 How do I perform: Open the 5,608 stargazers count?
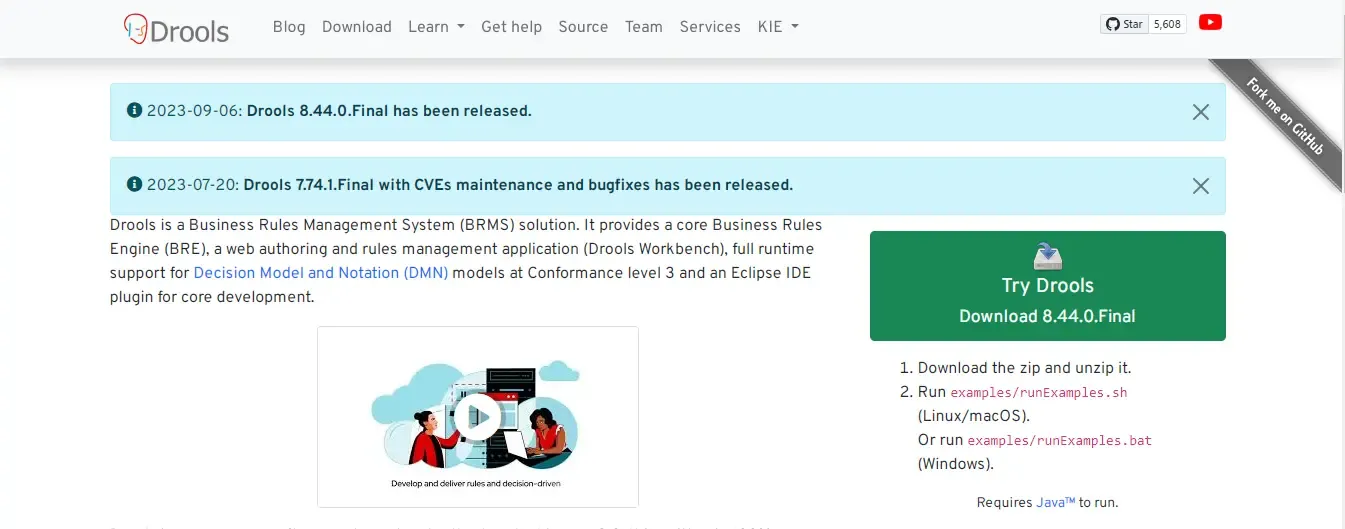coord(1167,24)
